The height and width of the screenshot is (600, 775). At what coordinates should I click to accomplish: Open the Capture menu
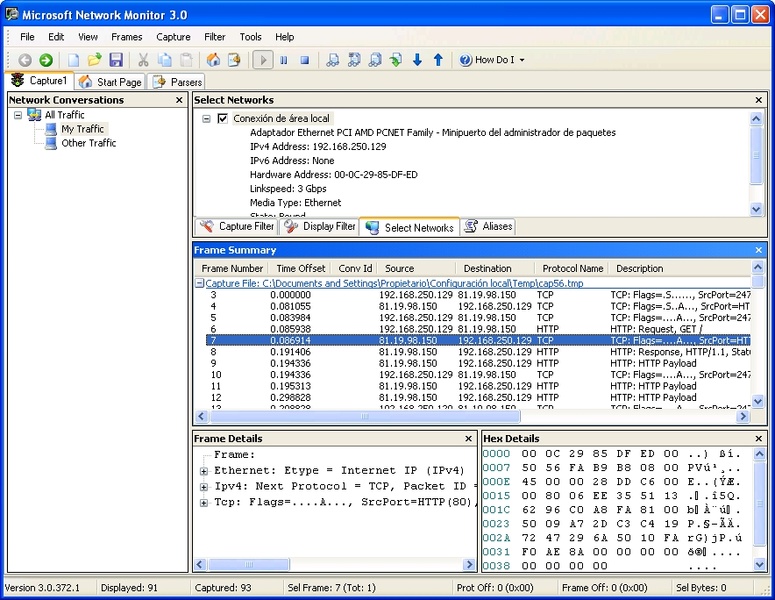tap(173, 37)
